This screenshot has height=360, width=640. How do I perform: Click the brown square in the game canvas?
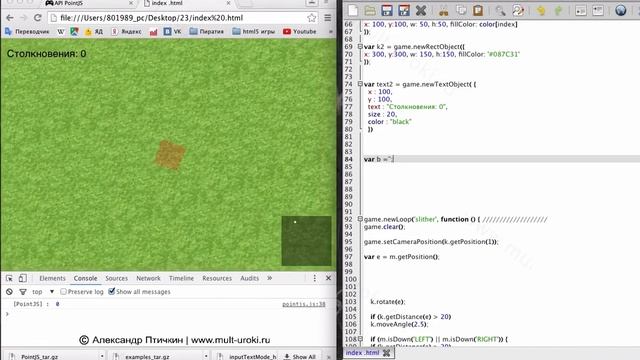pyautogui.click(x=170, y=155)
